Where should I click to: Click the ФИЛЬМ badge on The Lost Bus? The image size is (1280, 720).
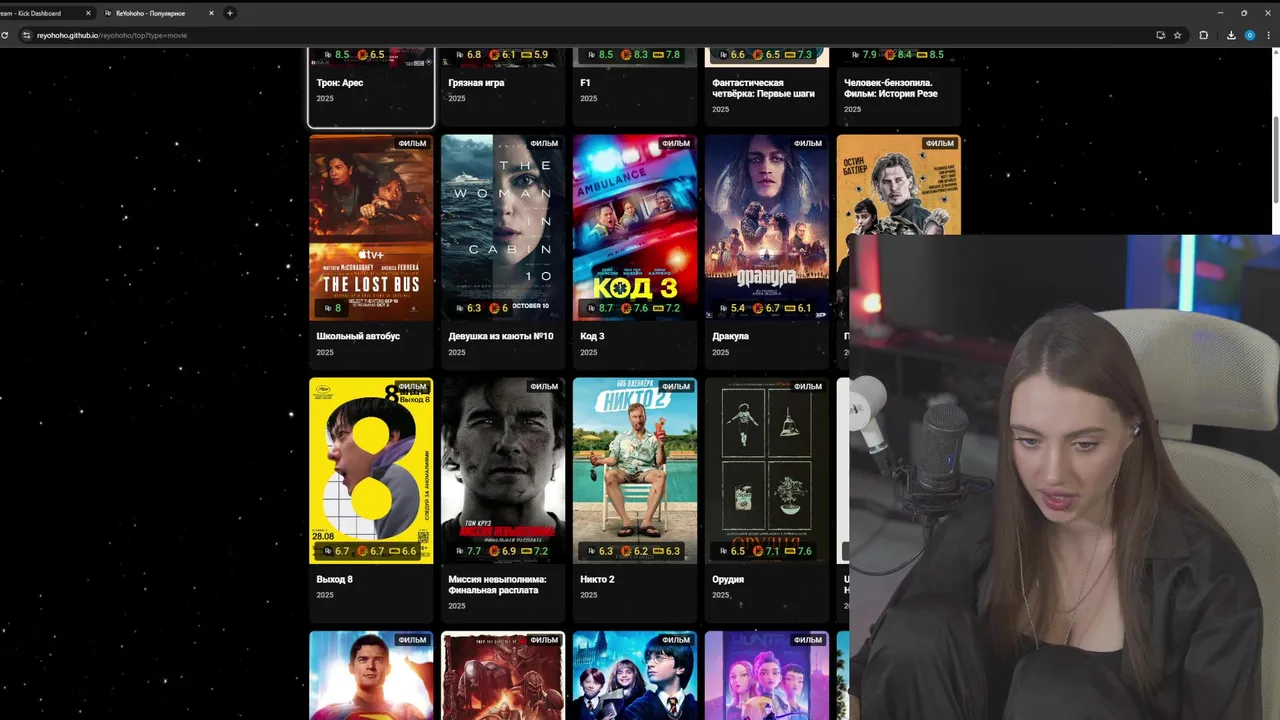point(412,143)
